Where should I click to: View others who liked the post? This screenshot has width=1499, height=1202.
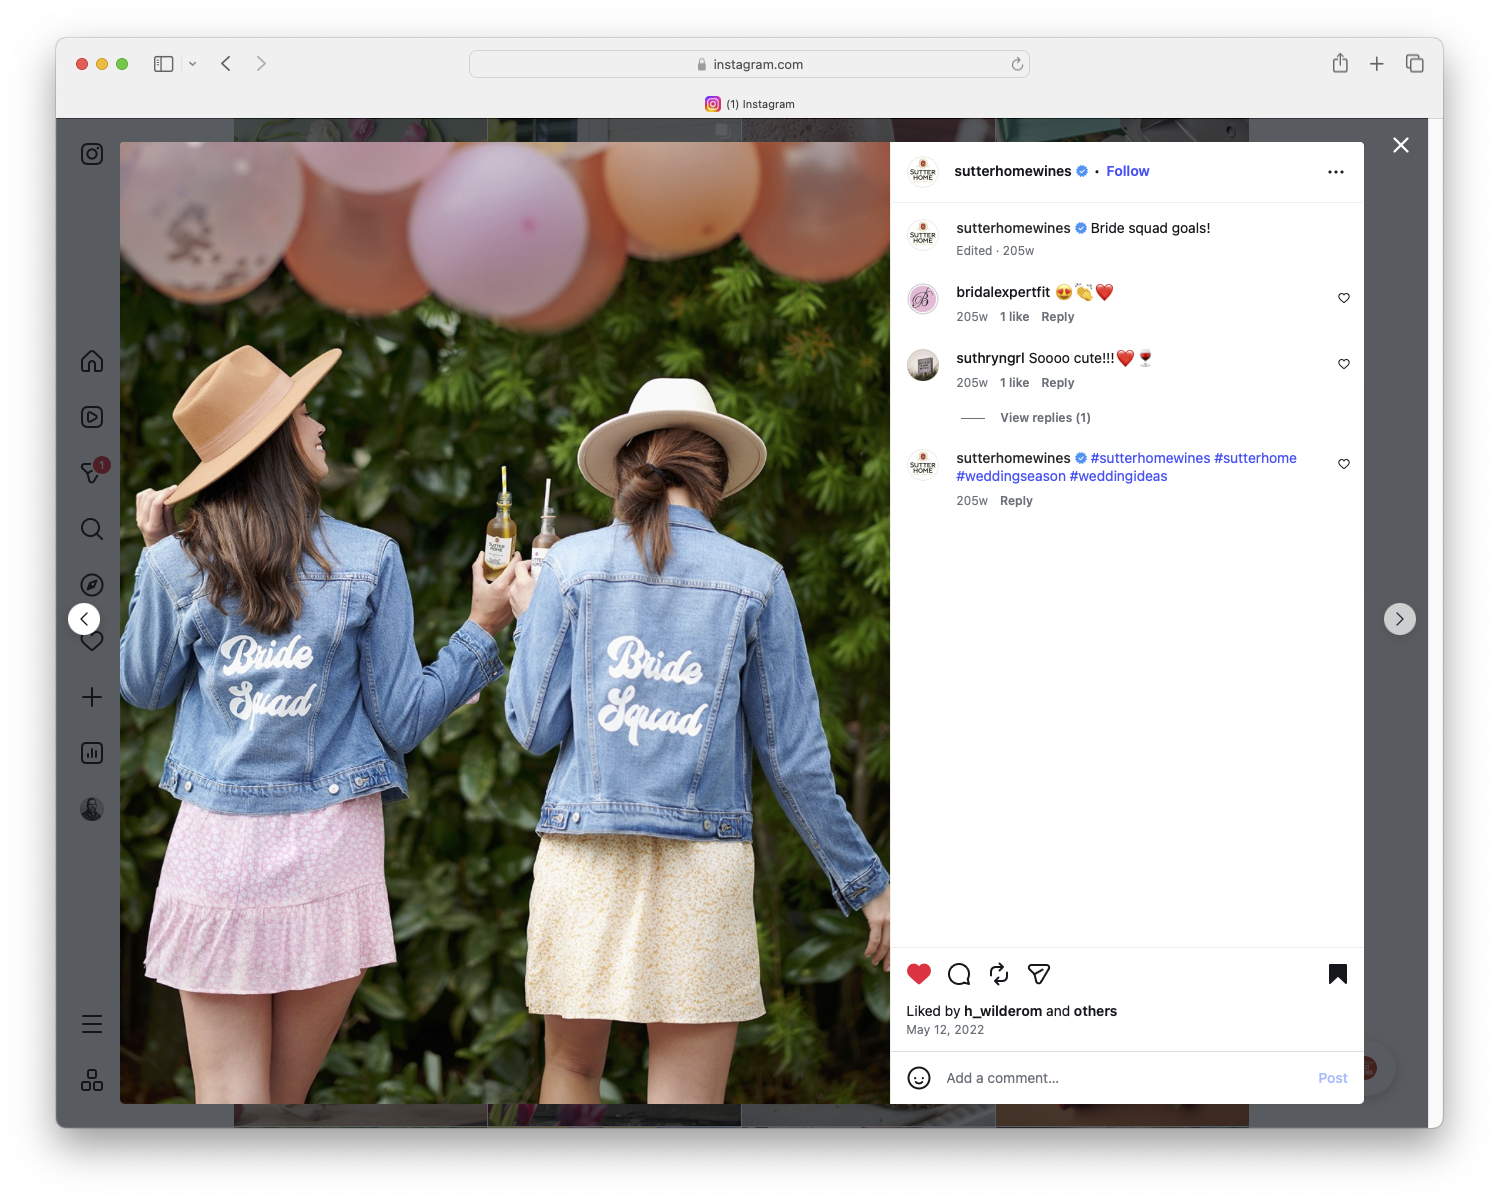1095,1011
